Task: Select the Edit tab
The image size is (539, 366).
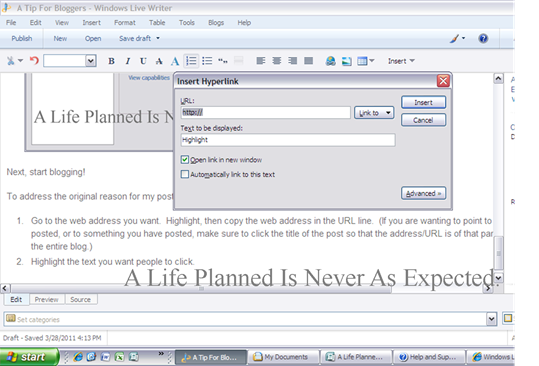Action: pyautogui.click(x=16, y=299)
